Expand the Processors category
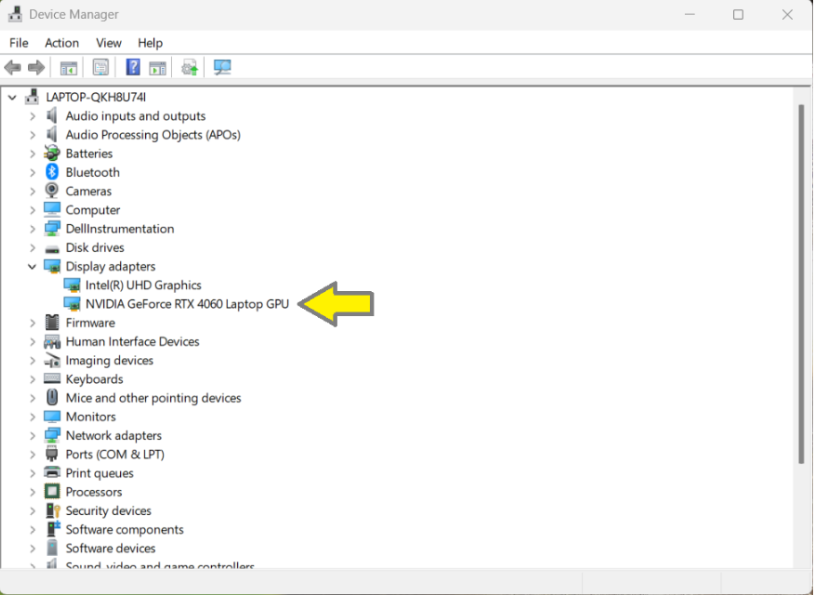This screenshot has width=815, height=598. [32, 492]
